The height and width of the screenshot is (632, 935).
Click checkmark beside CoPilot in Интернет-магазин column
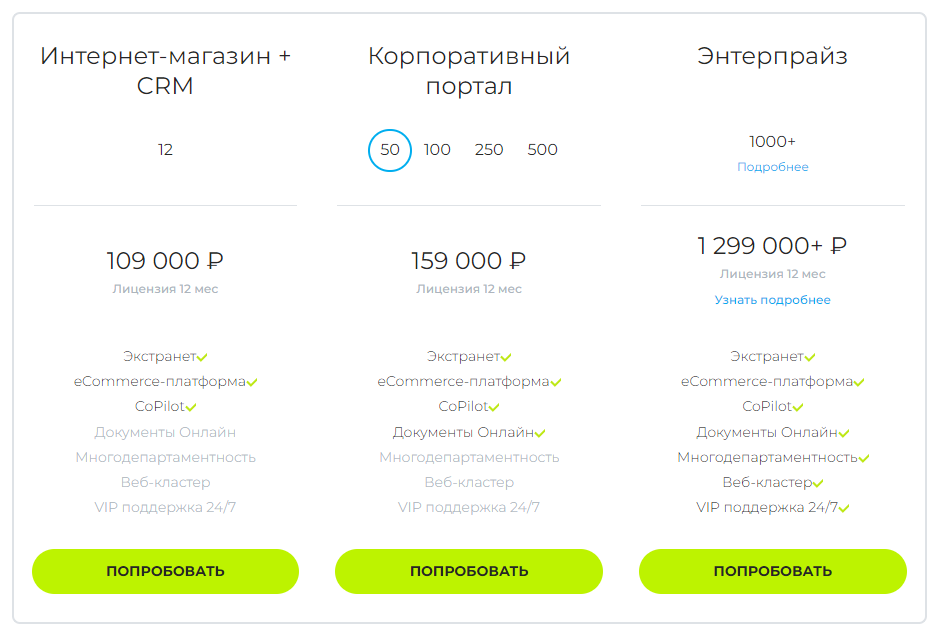pyautogui.click(x=191, y=408)
